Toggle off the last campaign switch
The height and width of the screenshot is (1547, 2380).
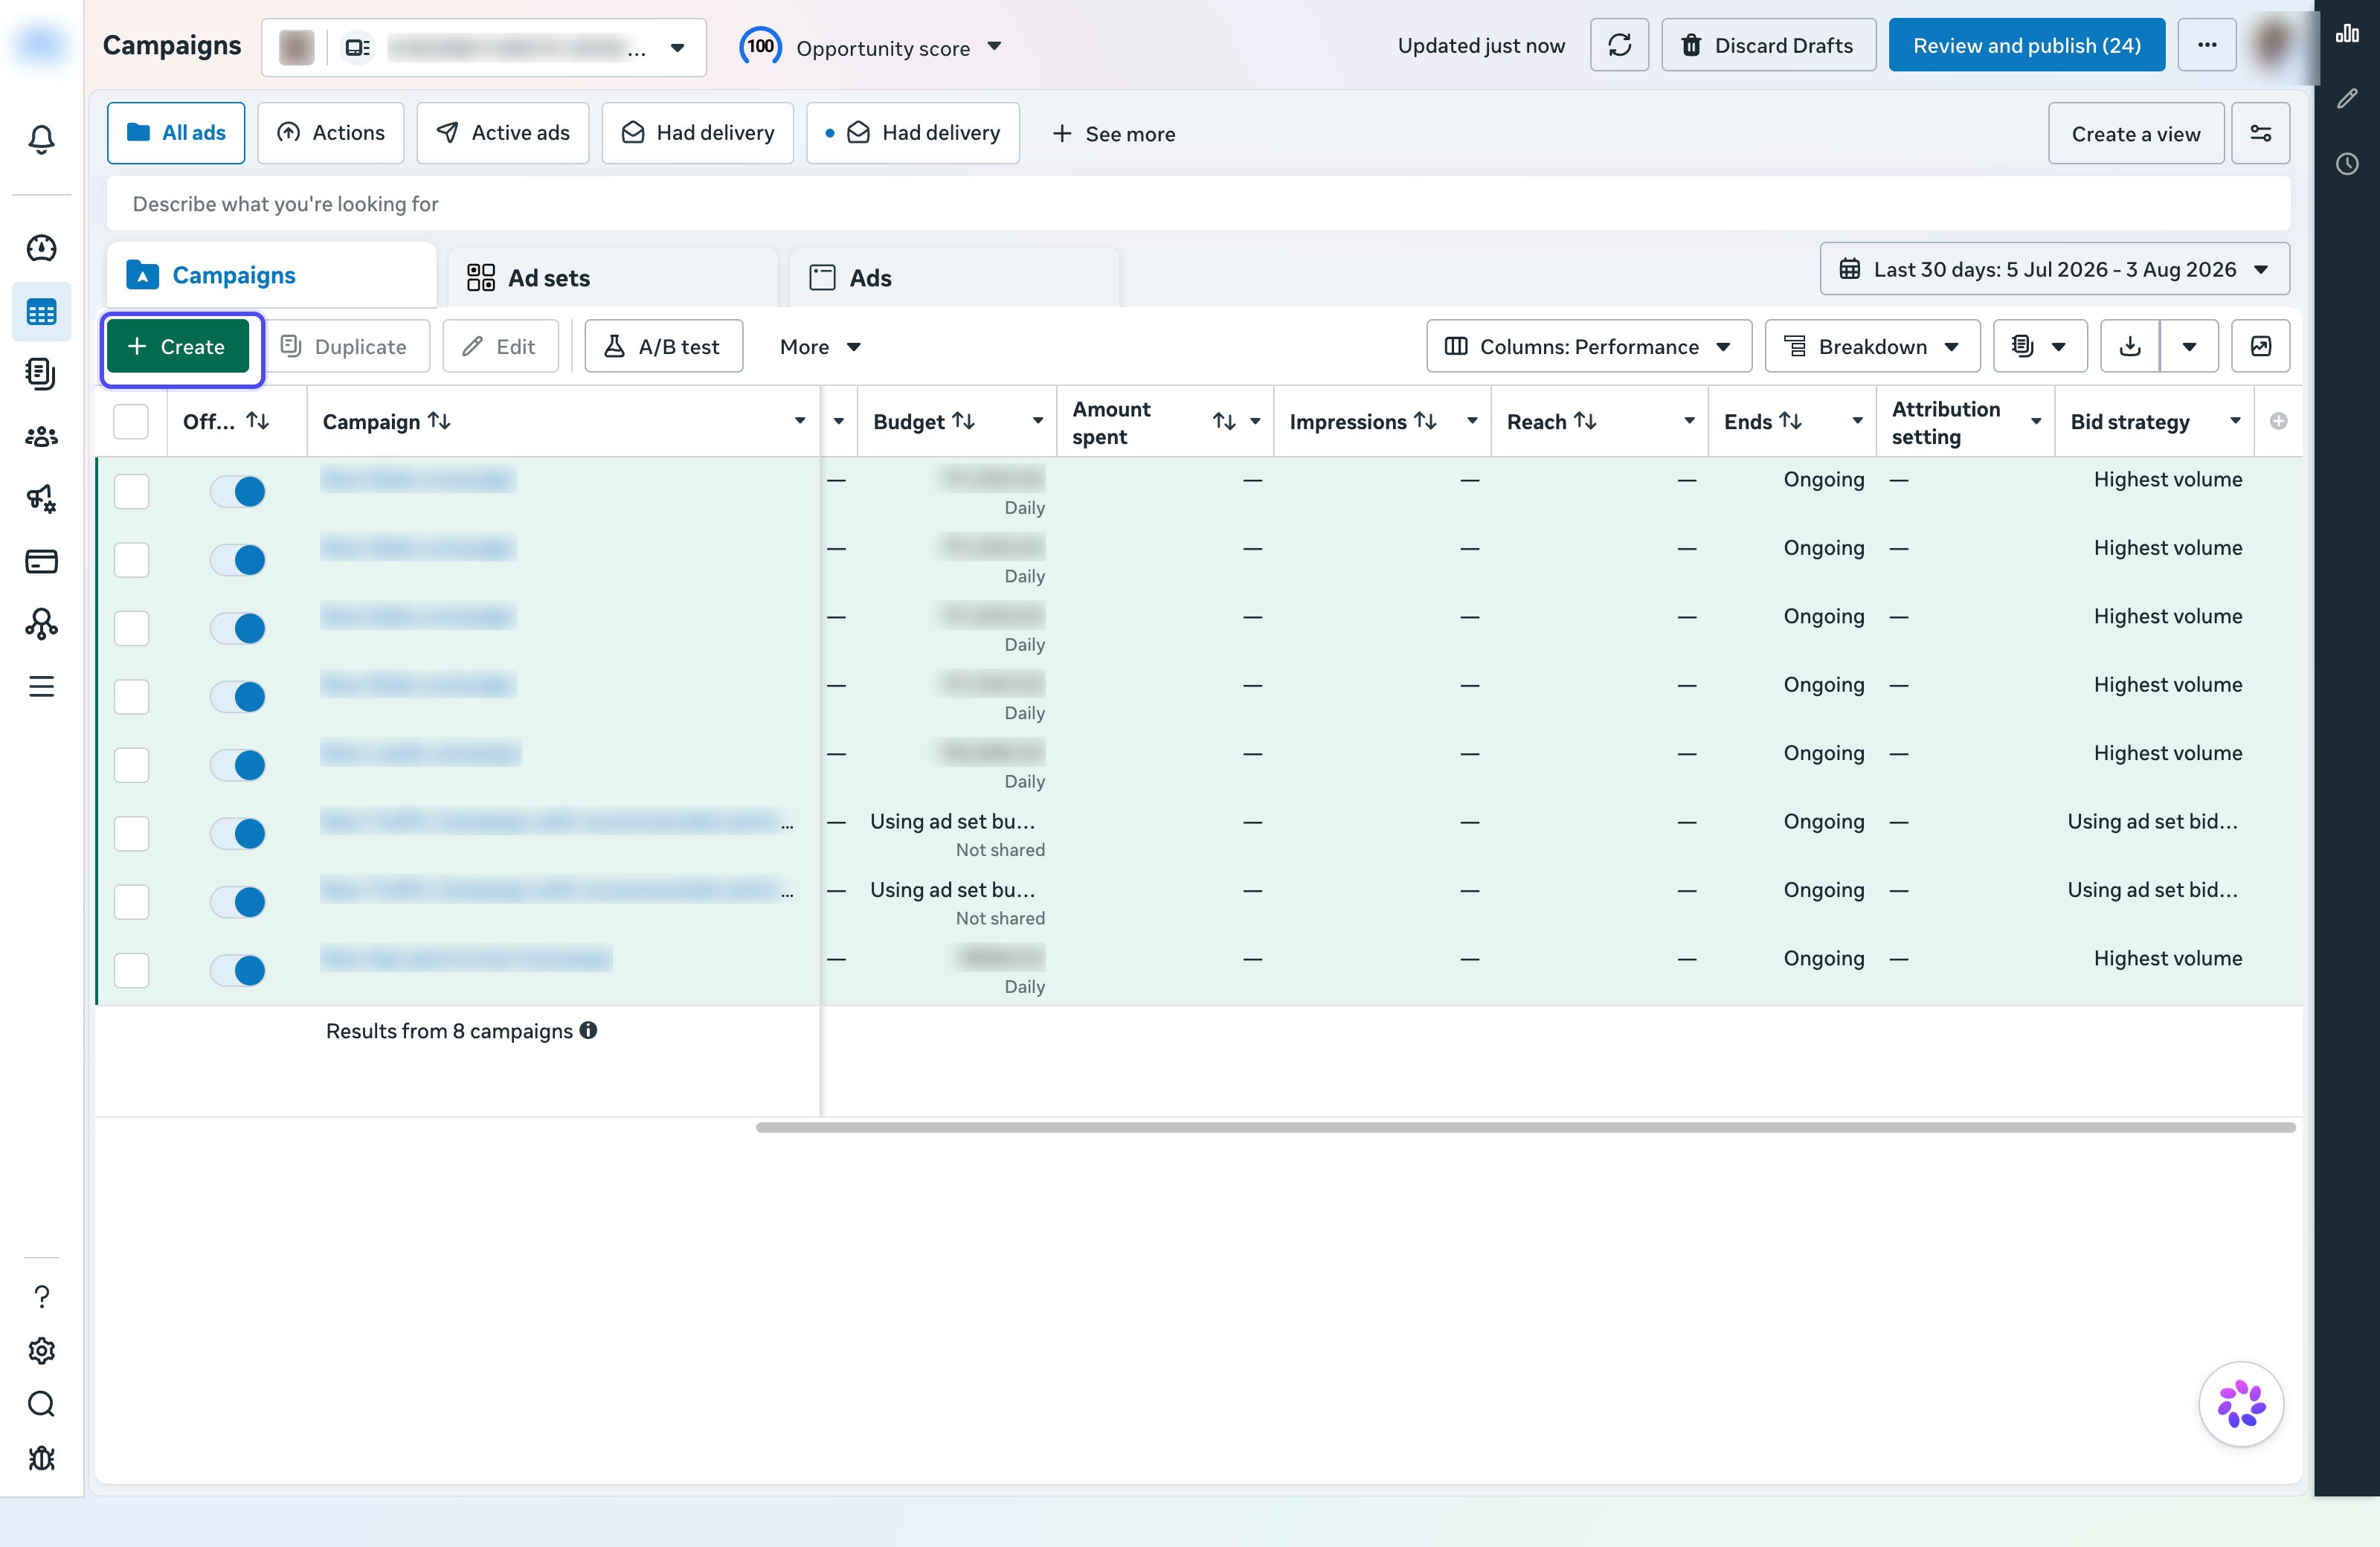[238, 970]
